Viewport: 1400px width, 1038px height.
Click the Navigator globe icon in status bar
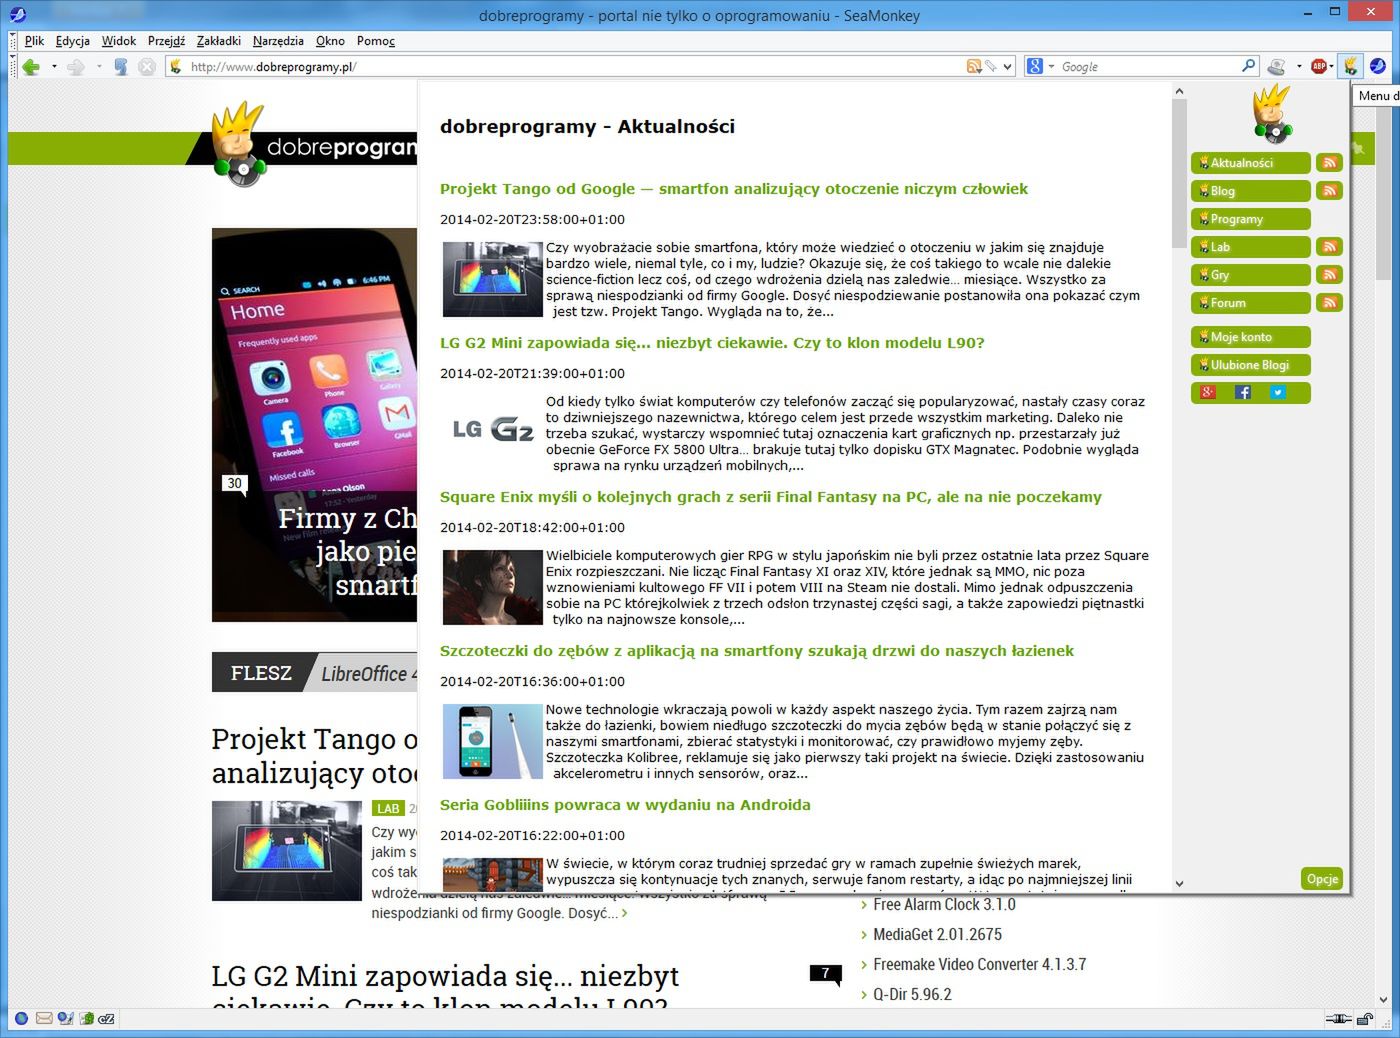[x=21, y=1019]
